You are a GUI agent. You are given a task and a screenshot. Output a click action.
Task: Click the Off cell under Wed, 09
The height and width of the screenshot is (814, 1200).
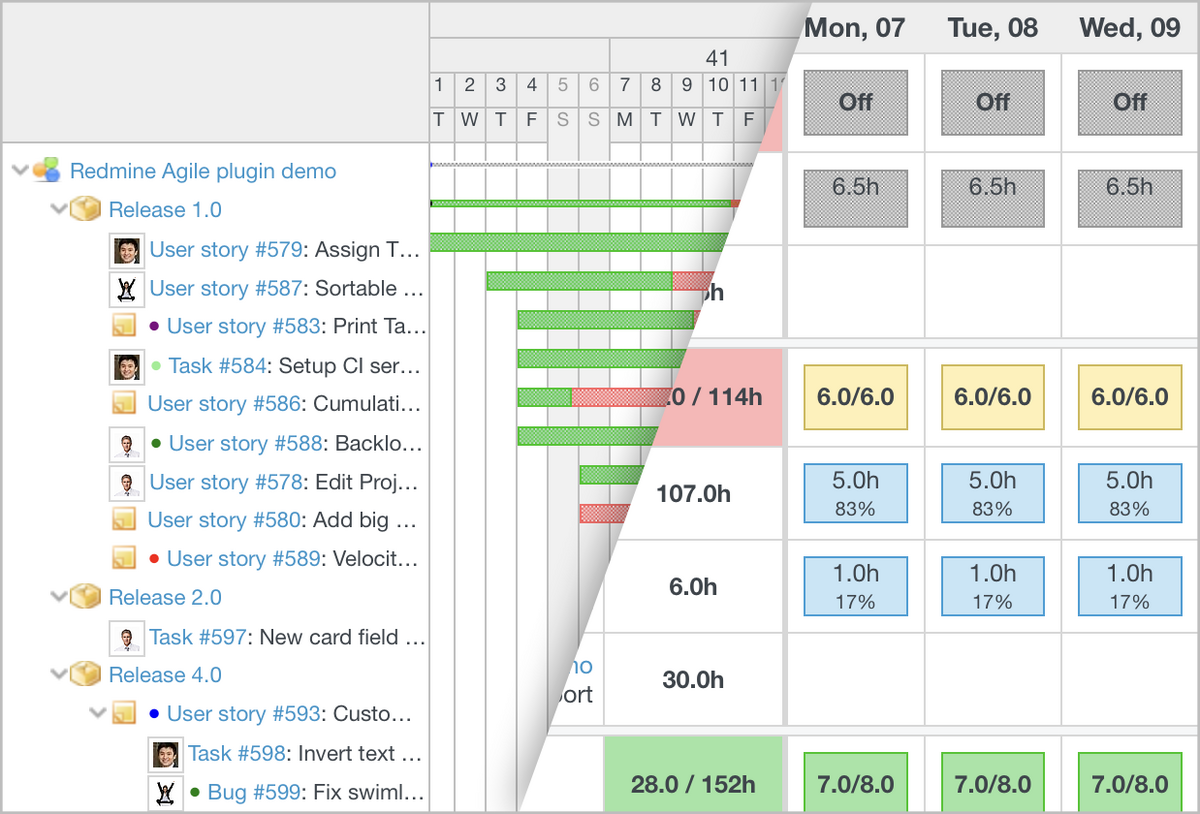click(x=1129, y=102)
